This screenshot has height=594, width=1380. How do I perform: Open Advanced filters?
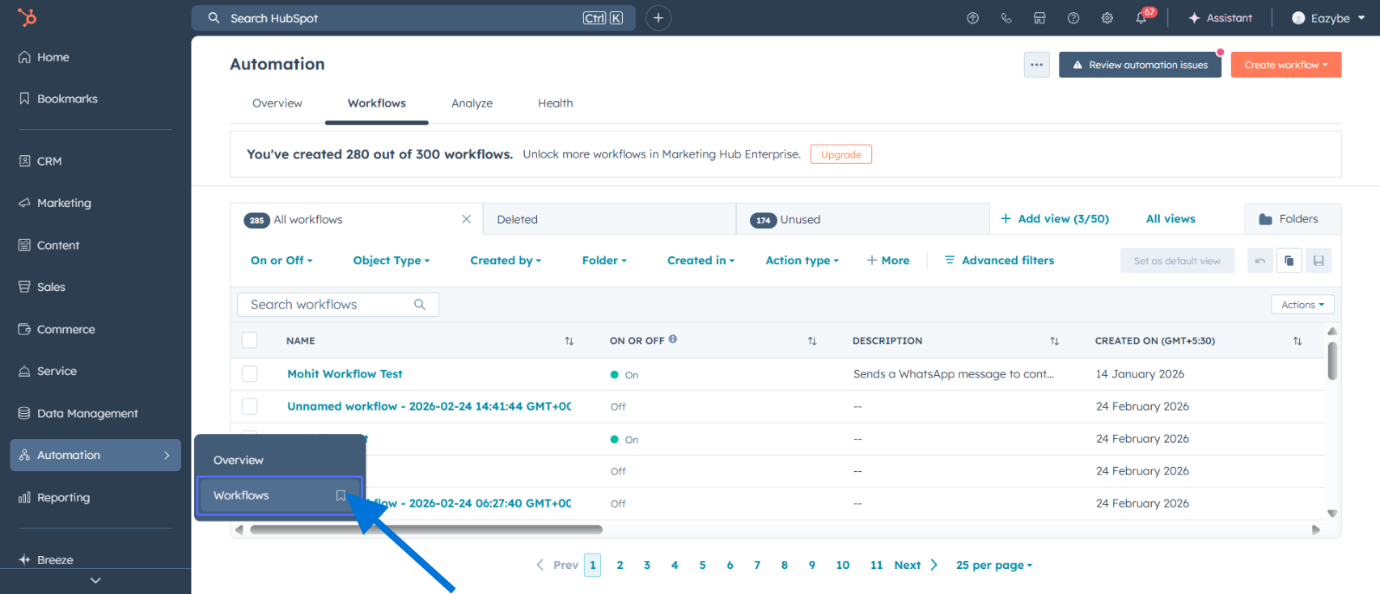[998, 260]
